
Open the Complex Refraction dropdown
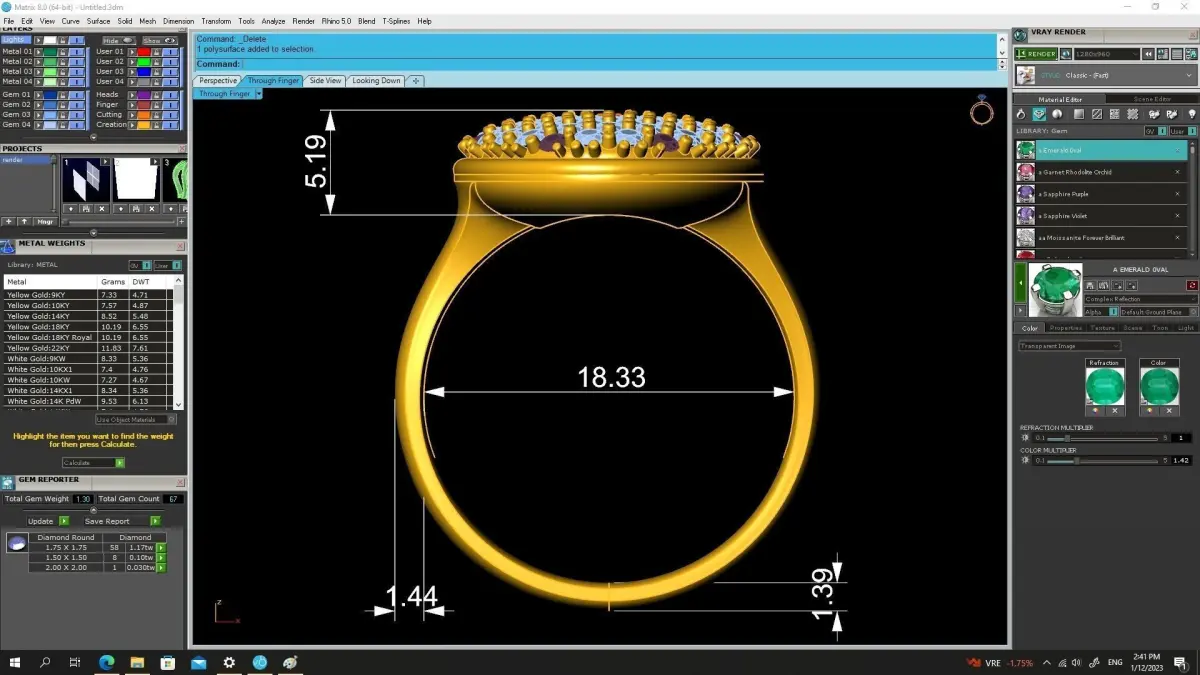click(1141, 299)
